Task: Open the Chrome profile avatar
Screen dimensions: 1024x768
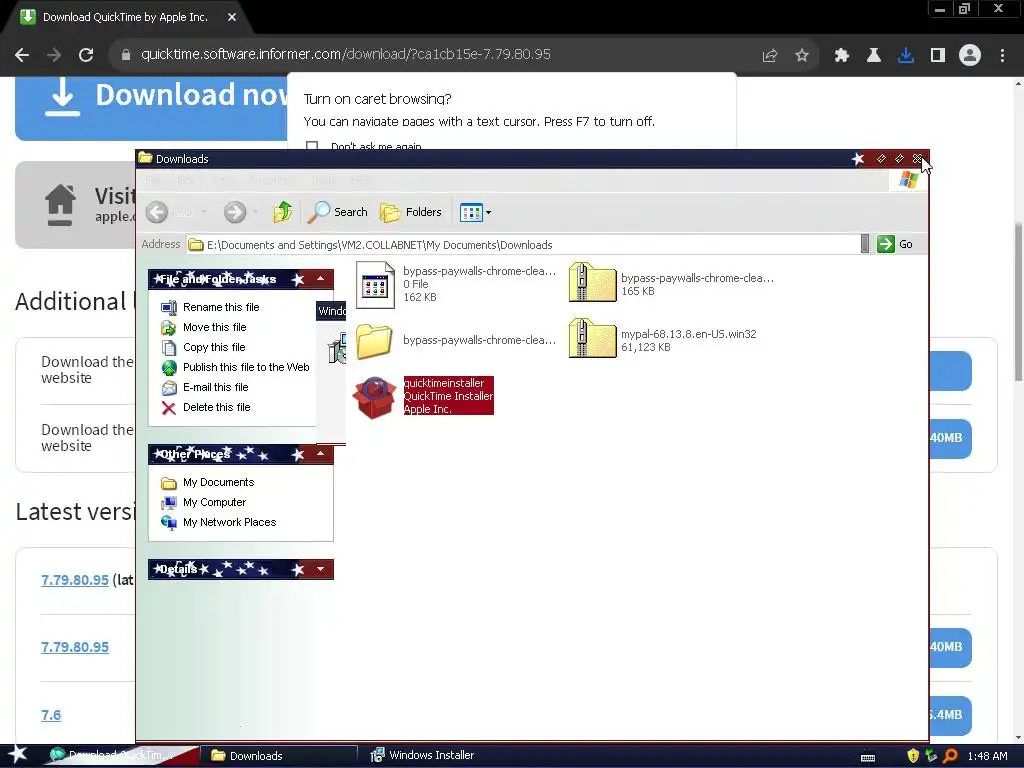Action: [x=970, y=55]
